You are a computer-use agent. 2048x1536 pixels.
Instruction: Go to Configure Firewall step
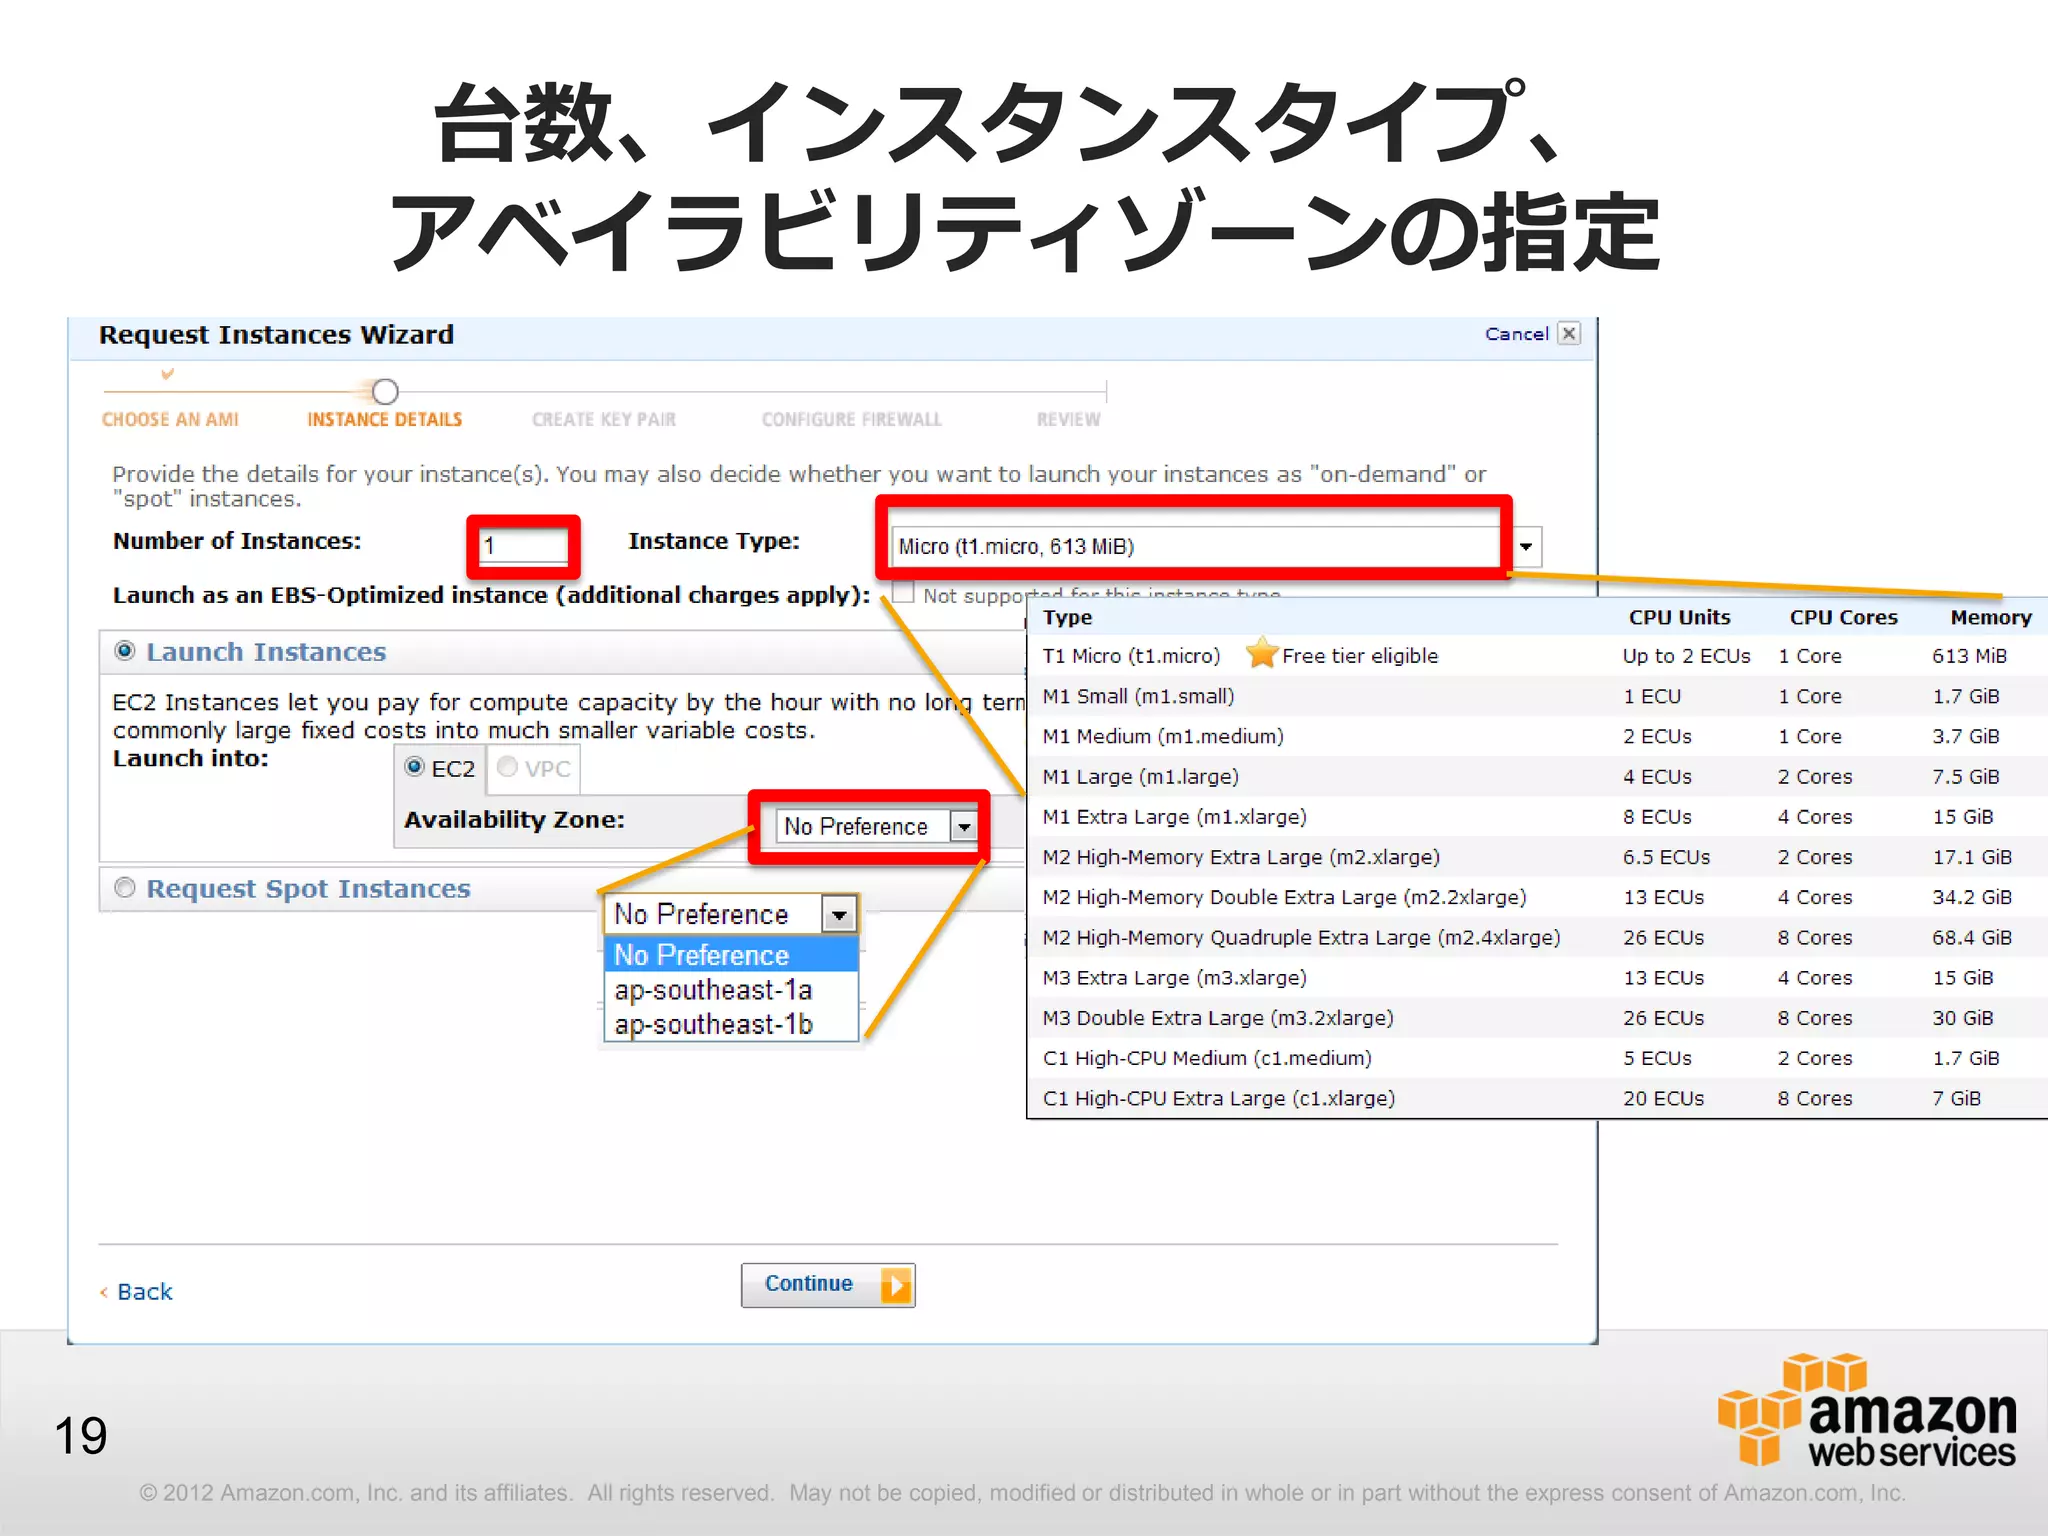tap(852, 420)
